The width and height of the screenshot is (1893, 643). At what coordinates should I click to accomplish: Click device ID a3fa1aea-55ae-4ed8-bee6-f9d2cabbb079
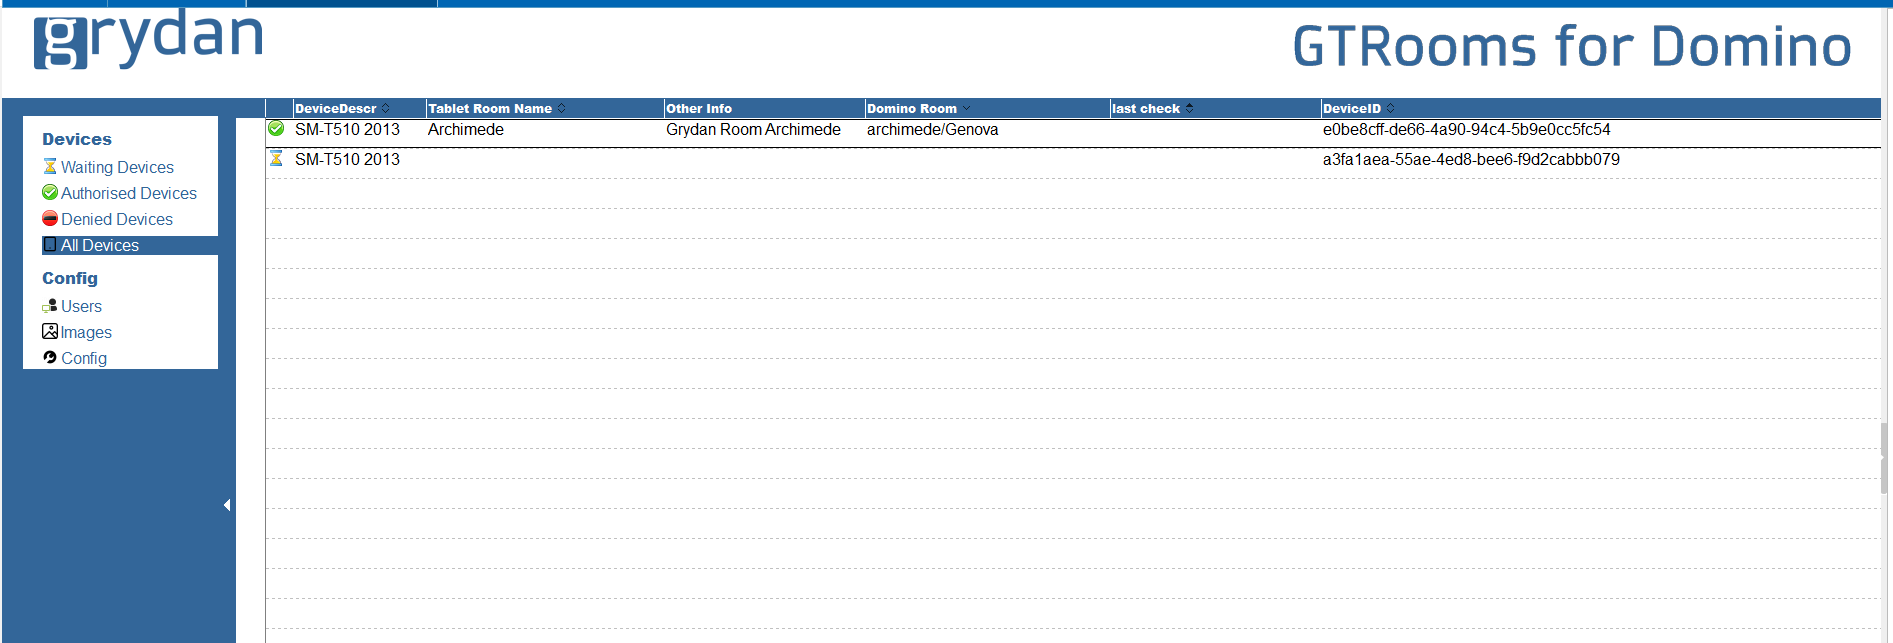[x=1471, y=159]
